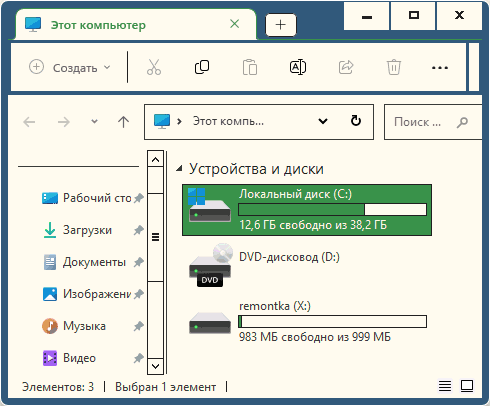Open the three-dots more options menu
Viewport: 490px width, 406px height.
point(440,68)
